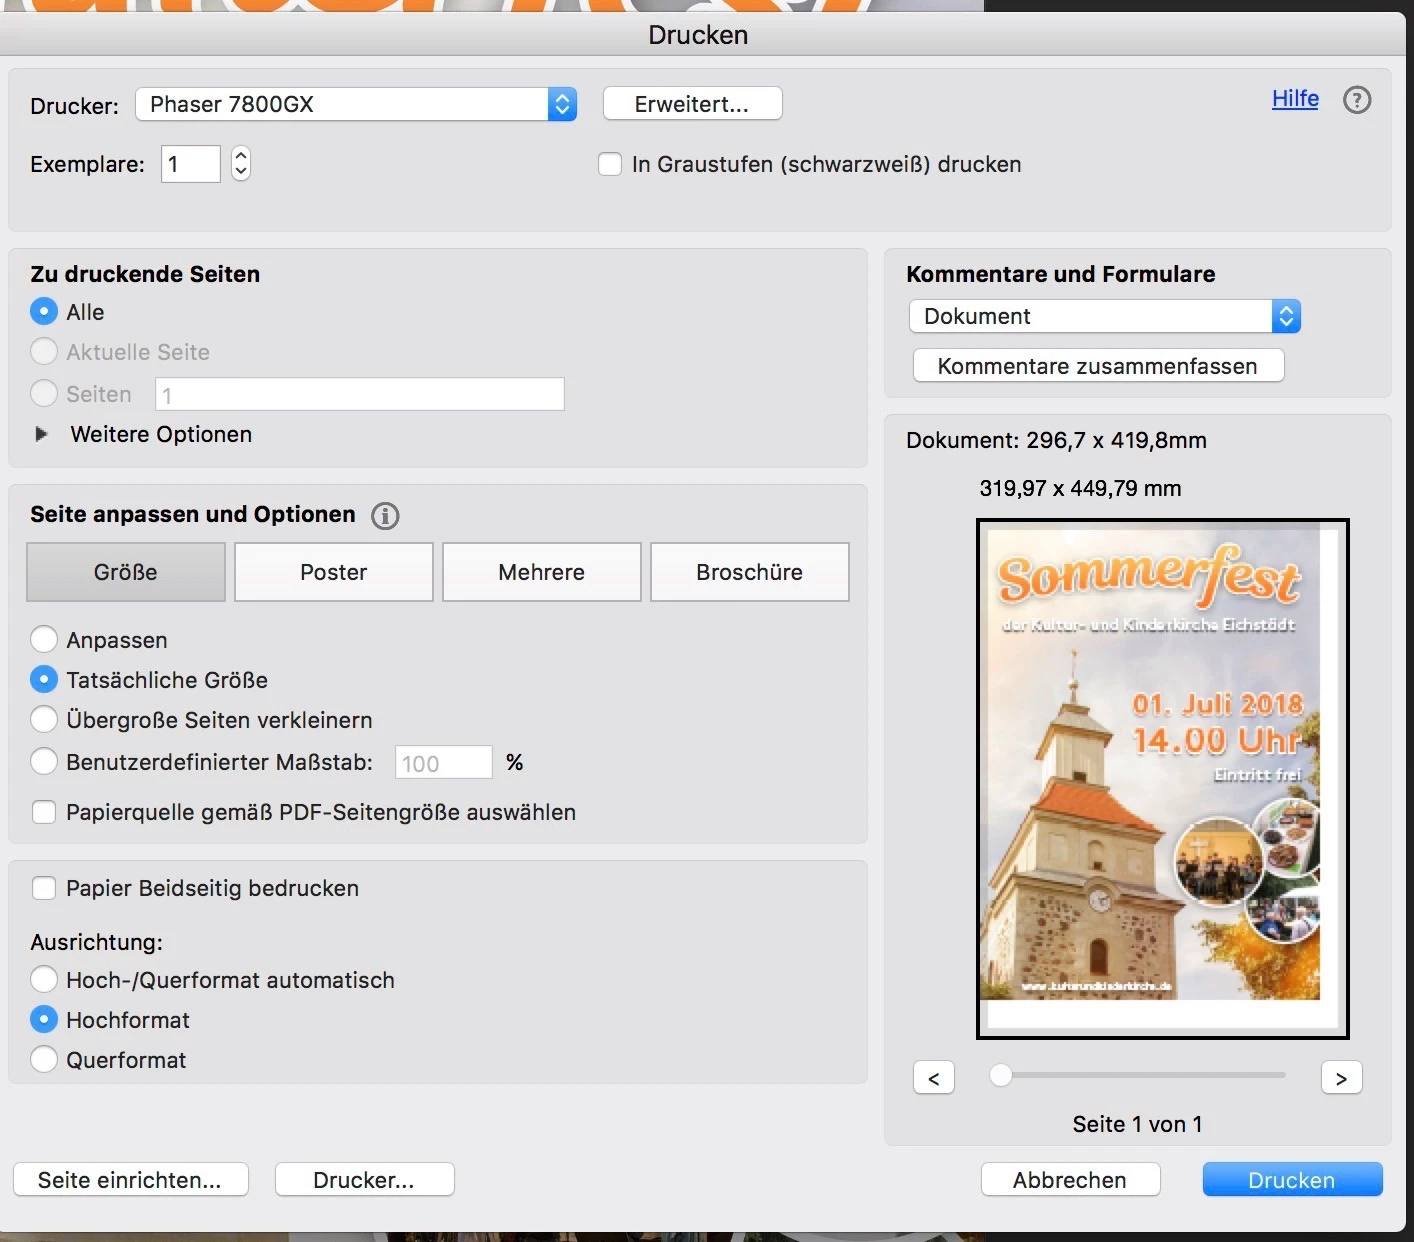Click the page preview slider handle
This screenshot has width=1414, height=1242.
(x=1001, y=1075)
